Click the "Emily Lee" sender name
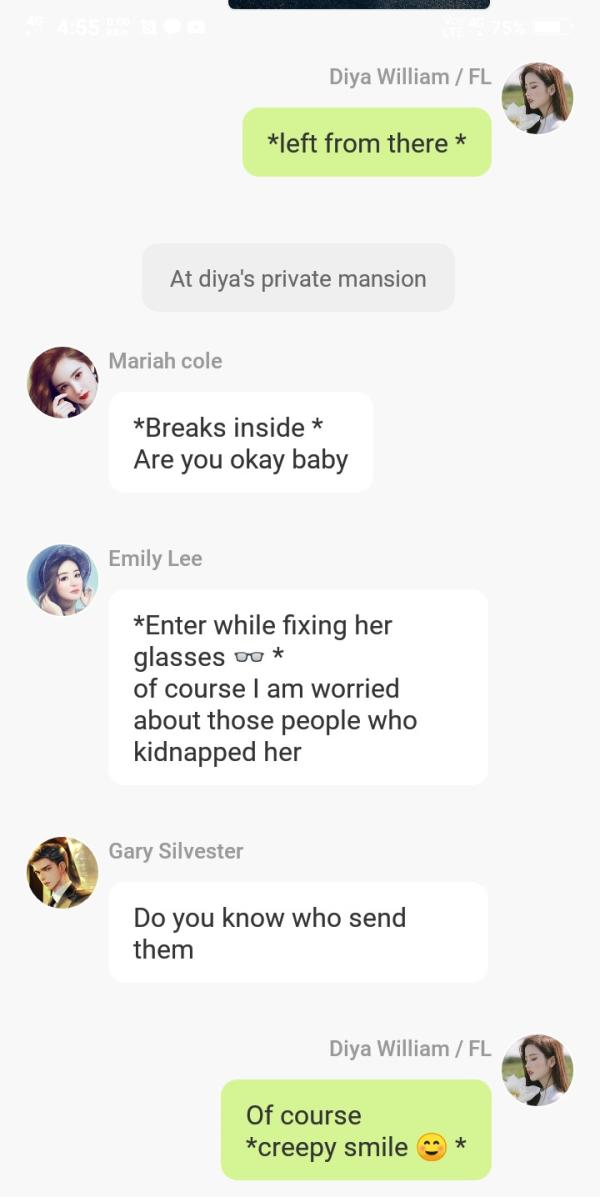This screenshot has height=1197, width=600. pos(155,559)
